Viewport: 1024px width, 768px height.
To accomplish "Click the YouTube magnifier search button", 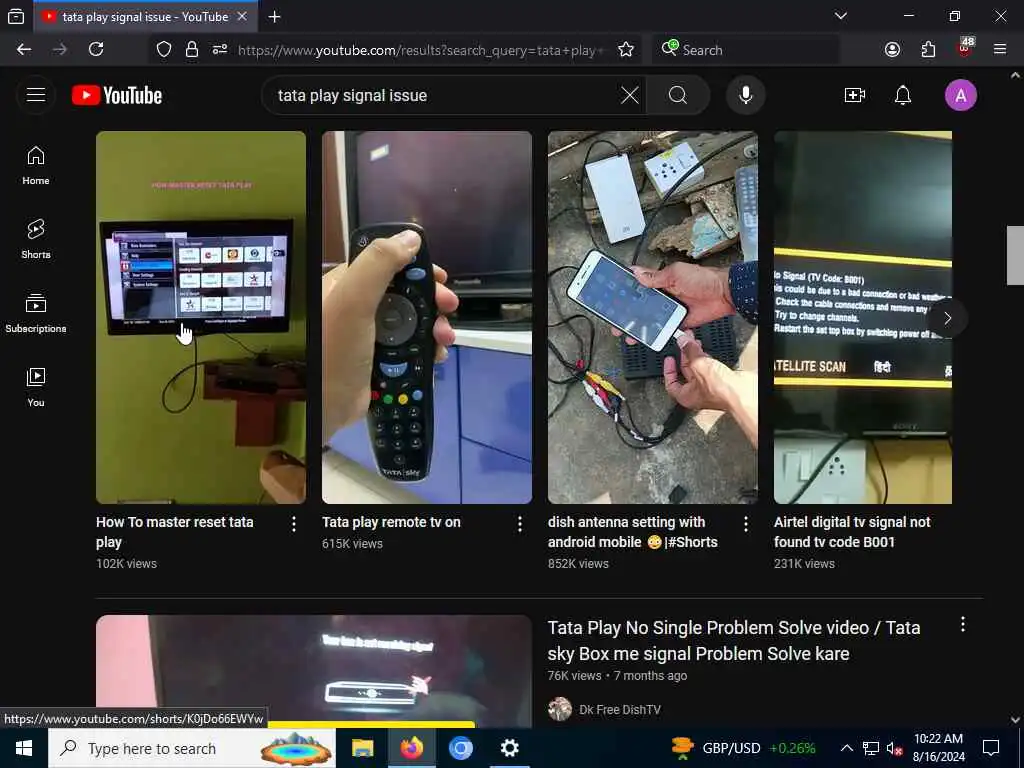I will (678, 95).
